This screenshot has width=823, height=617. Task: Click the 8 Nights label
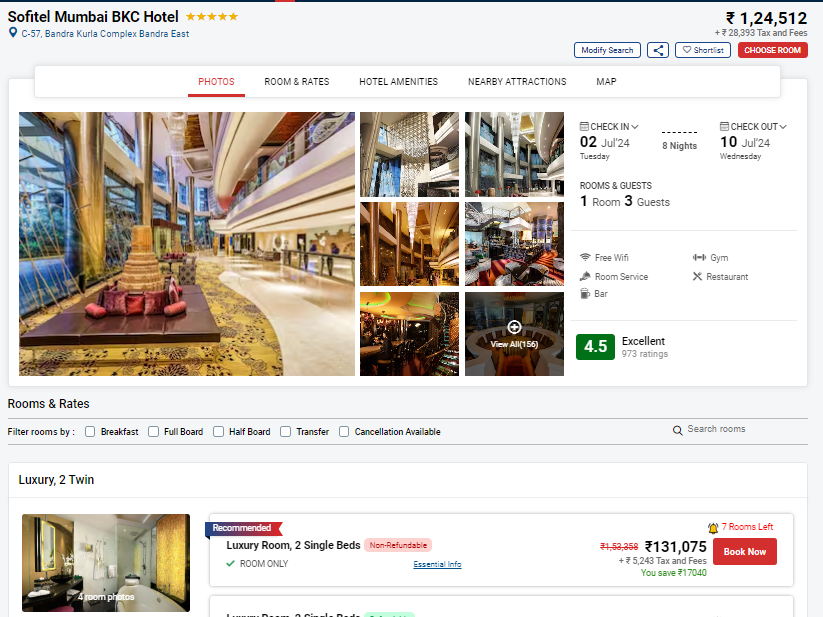tap(680, 146)
